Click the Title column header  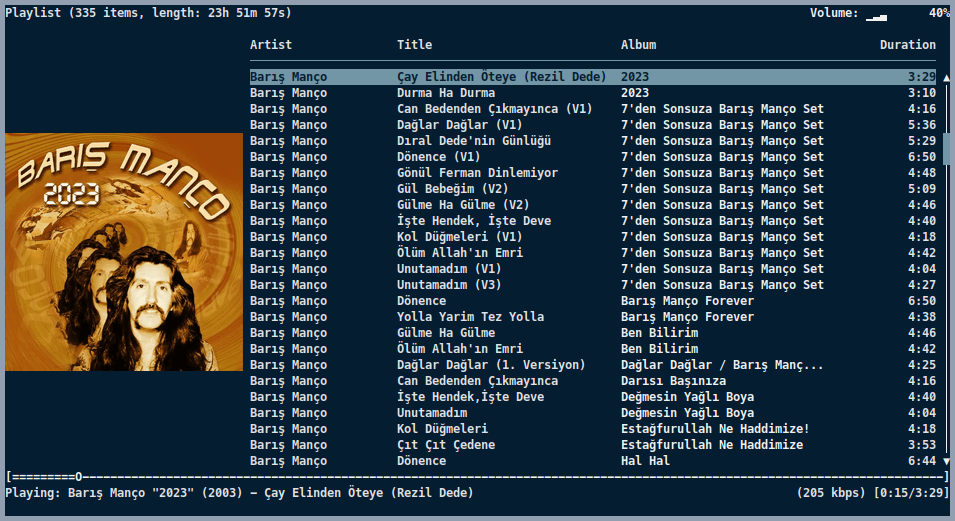click(x=414, y=45)
